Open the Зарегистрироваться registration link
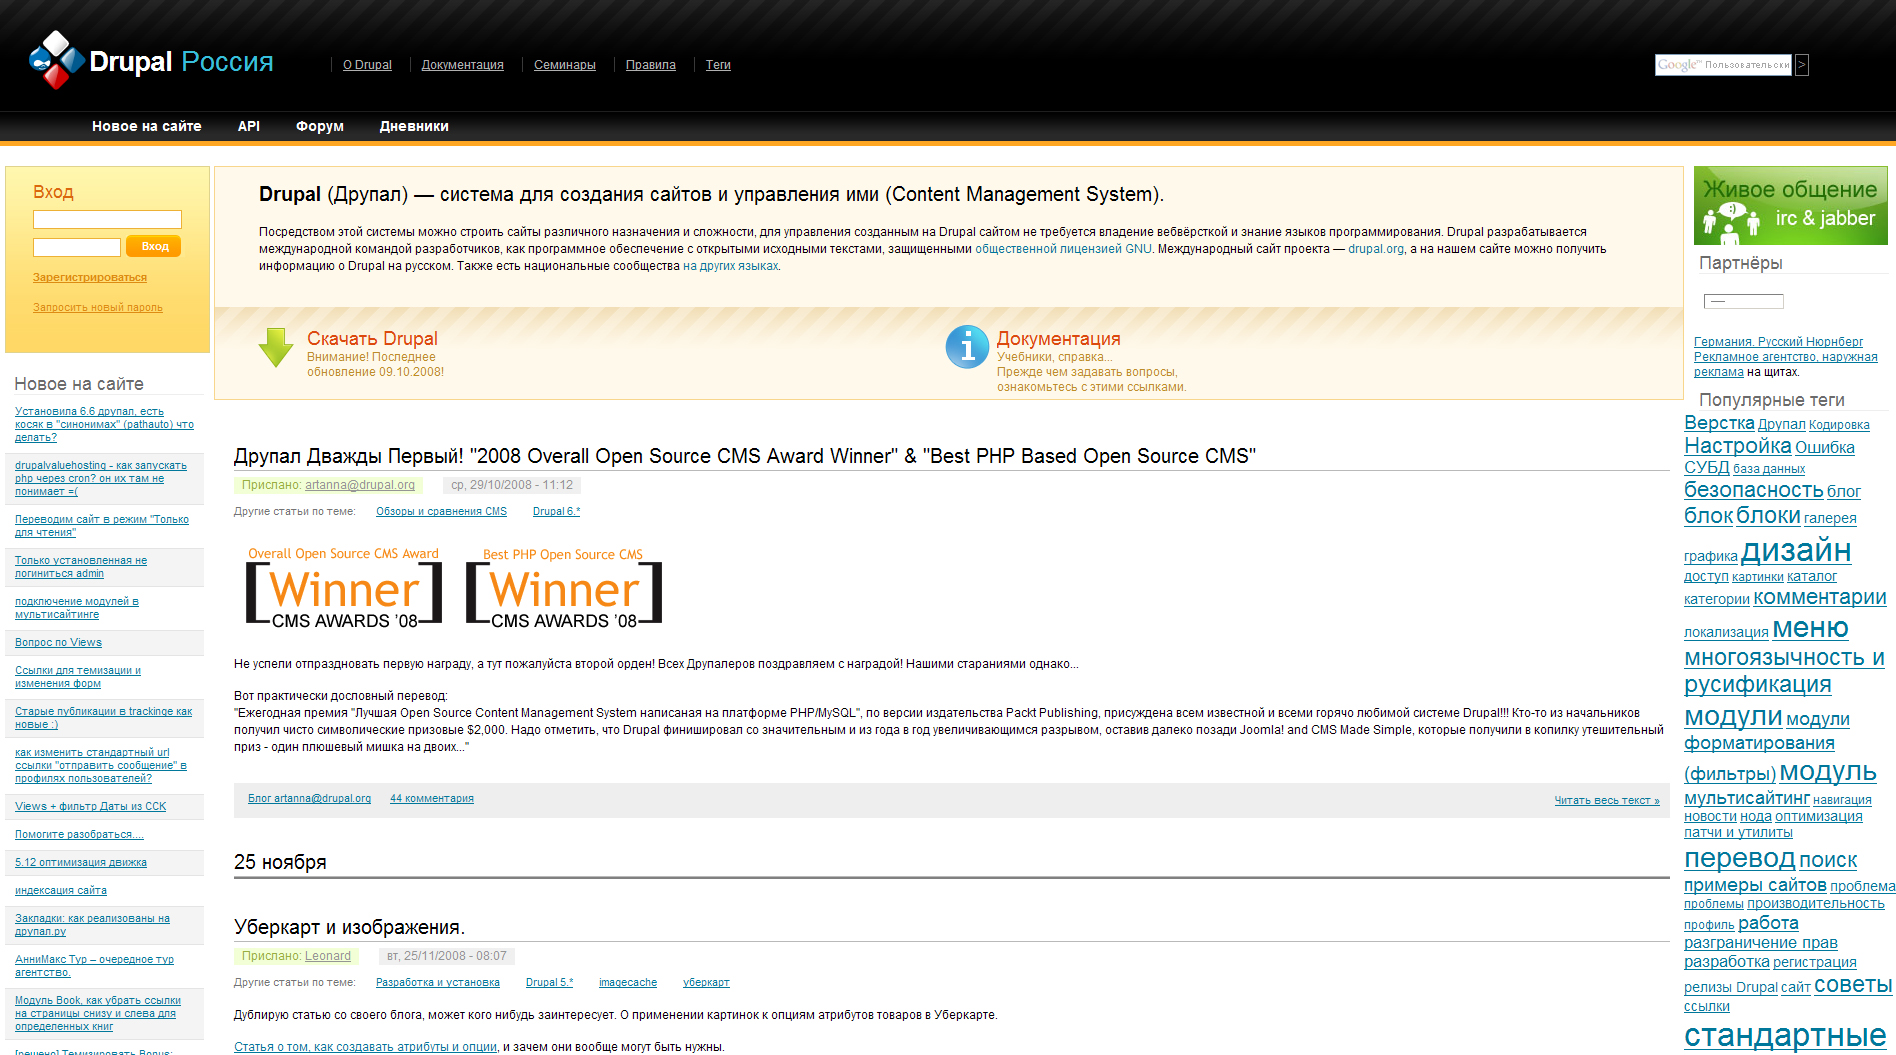The height and width of the screenshot is (1055, 1896). (x=90, y=277)
